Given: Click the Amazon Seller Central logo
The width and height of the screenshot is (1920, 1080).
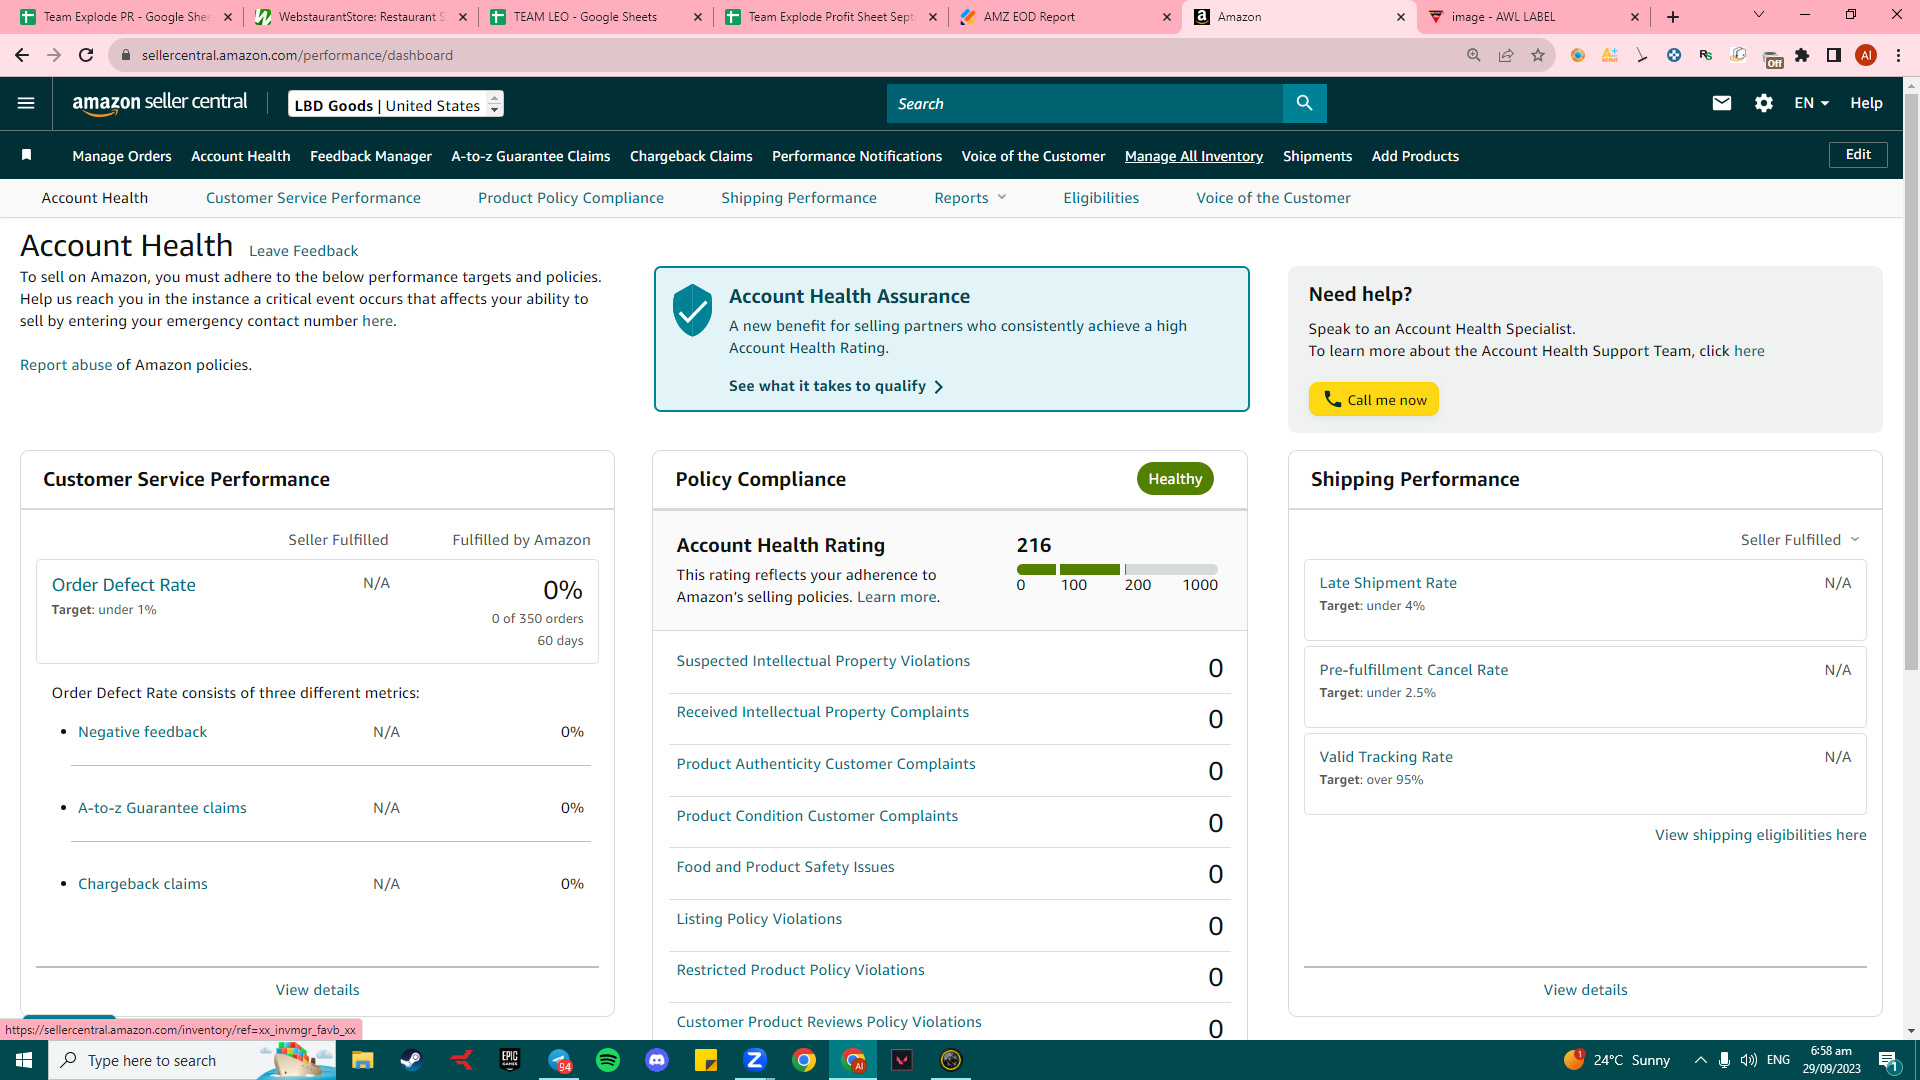Looking at the screenshot, I should (x=160, y=103).
